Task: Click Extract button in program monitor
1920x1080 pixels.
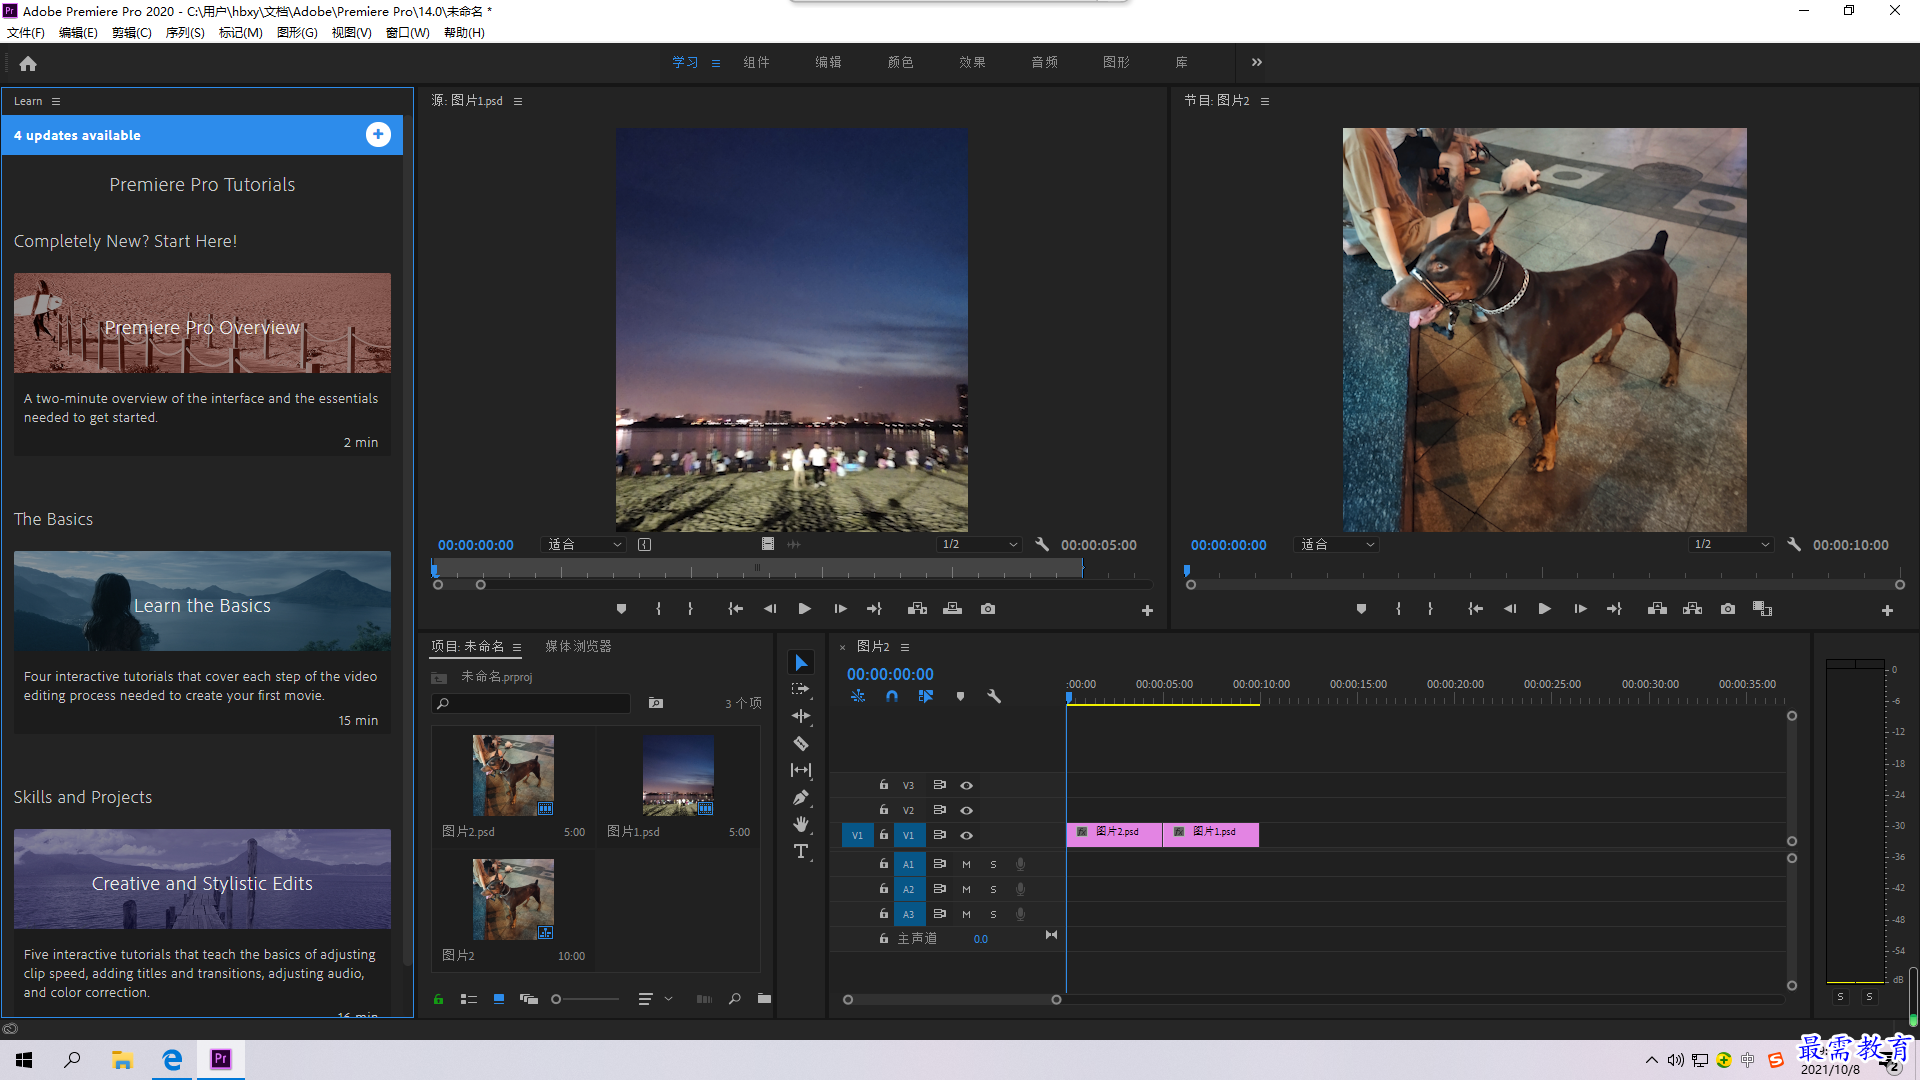Action: [1692, 609]
